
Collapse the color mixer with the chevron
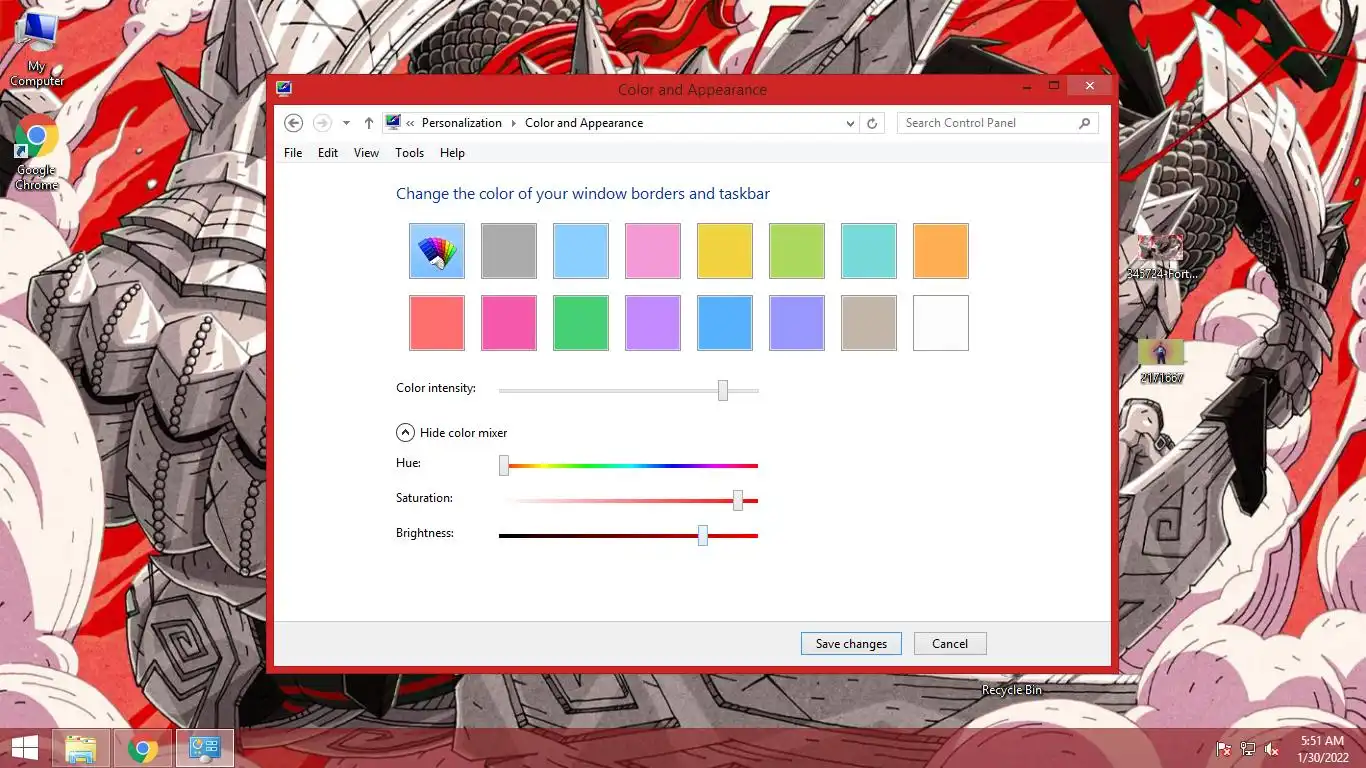[405, 433]
